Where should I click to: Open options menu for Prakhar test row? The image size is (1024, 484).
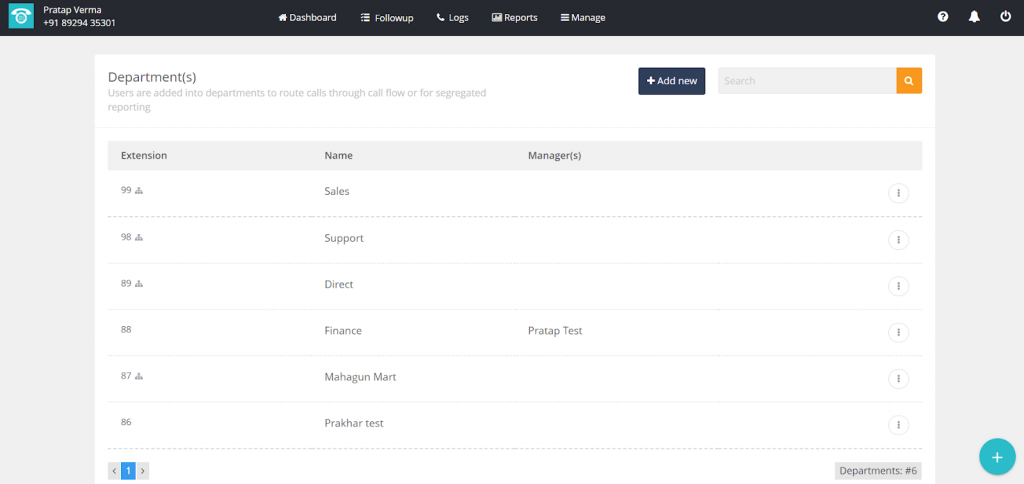899,425
